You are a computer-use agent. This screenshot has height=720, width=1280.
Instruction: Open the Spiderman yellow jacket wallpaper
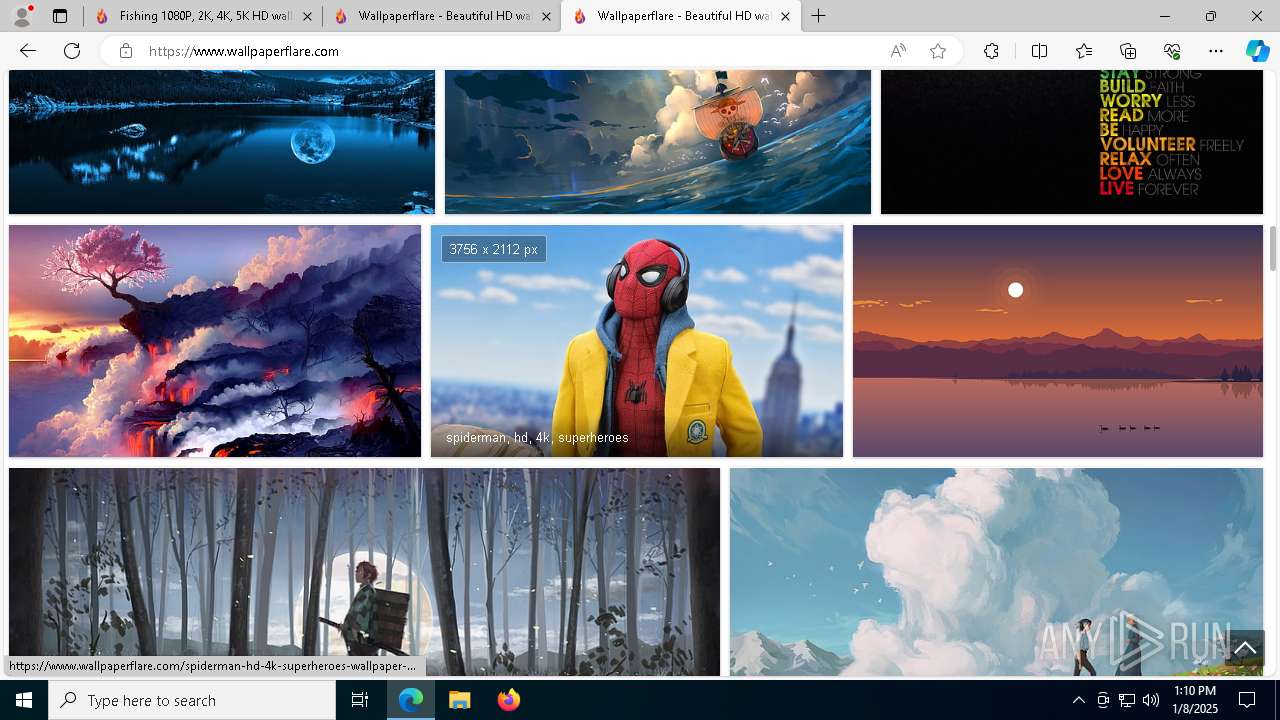637,341
